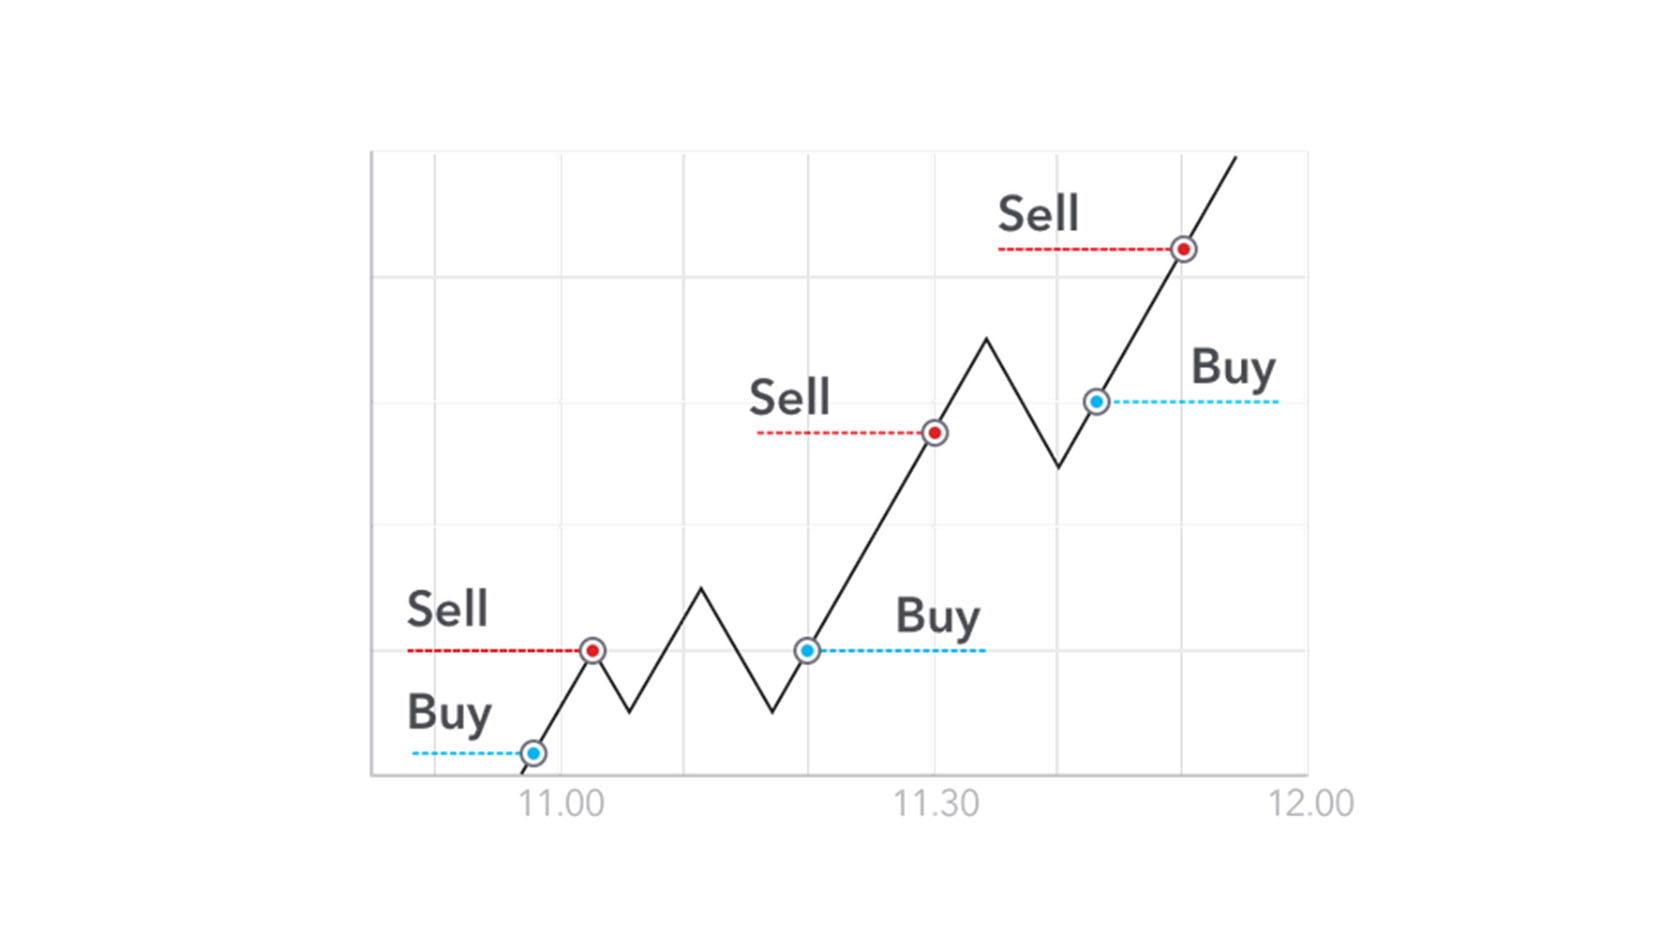
Task: Click the red dashed line of the lowest Sell
Action: [492, 651]
